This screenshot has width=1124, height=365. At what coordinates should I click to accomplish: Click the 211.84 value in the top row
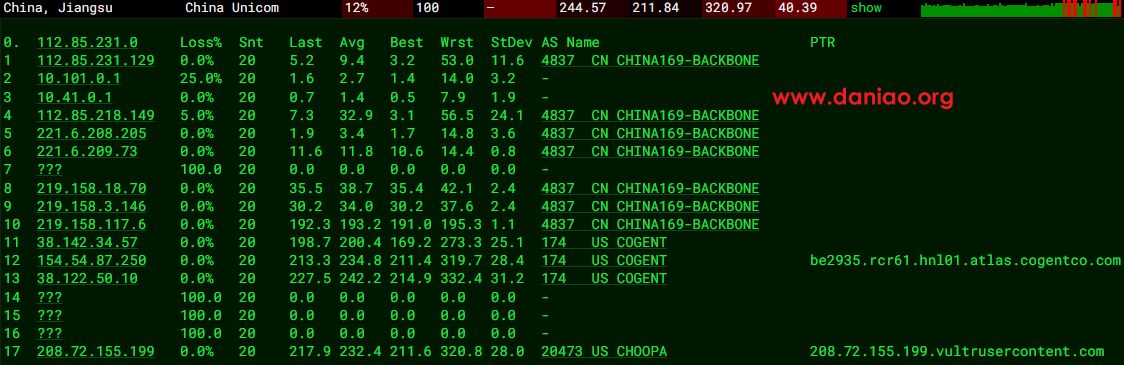(656, 9)
